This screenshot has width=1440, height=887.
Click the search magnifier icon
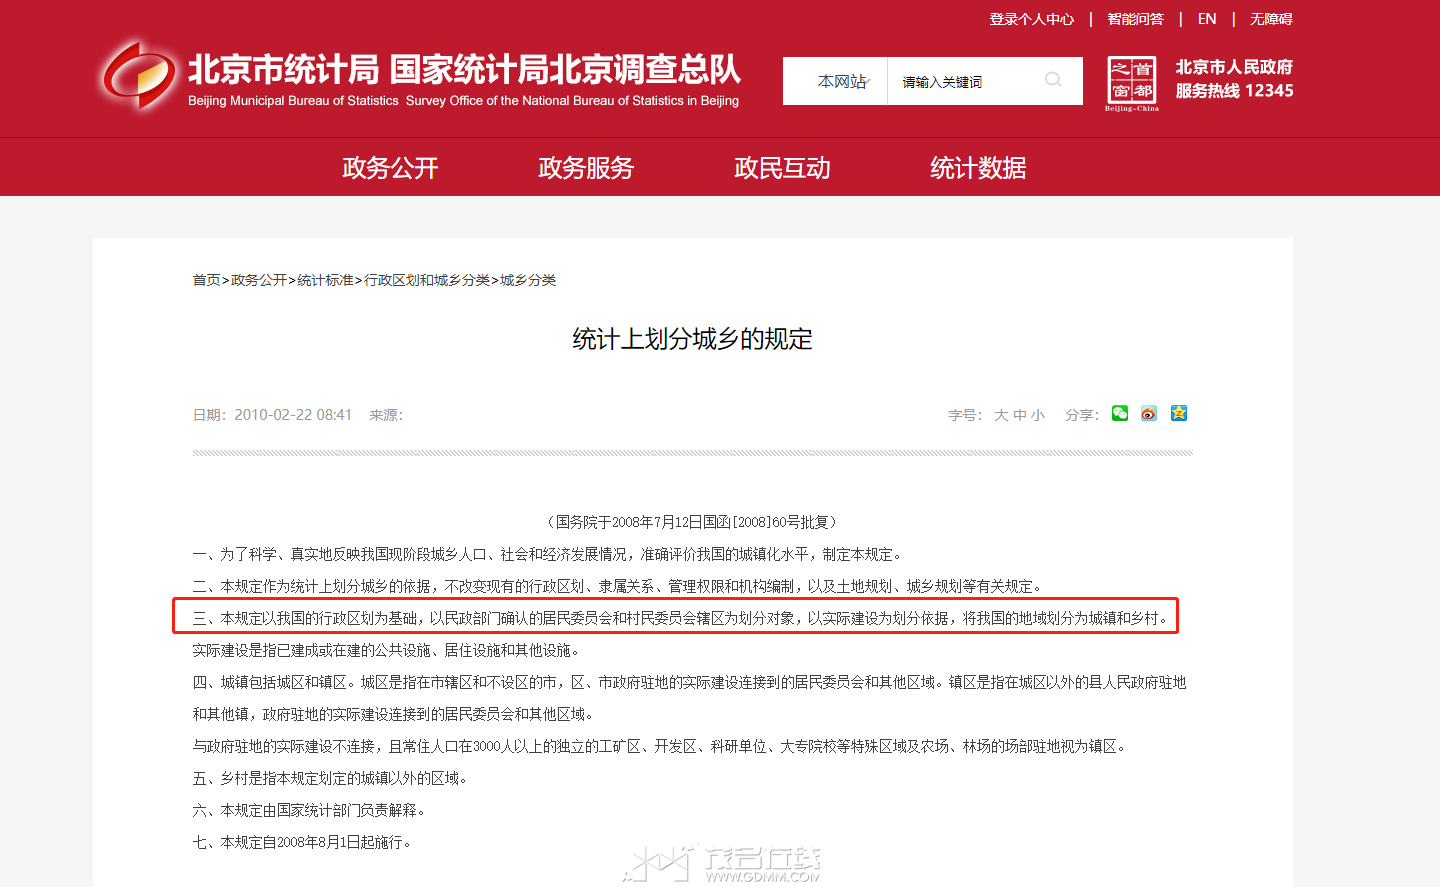click(x=1053, y=80)
